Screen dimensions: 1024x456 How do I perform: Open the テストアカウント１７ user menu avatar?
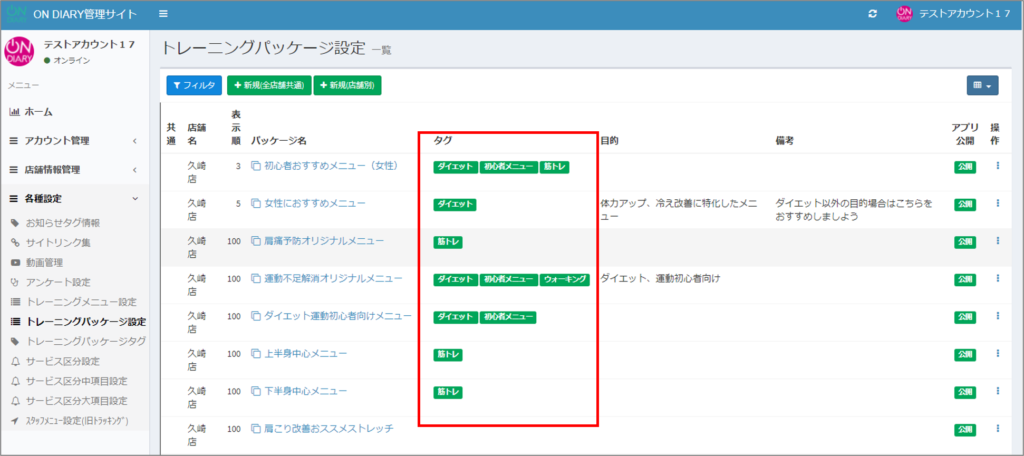pyautogui.click(x=904, y=14)
